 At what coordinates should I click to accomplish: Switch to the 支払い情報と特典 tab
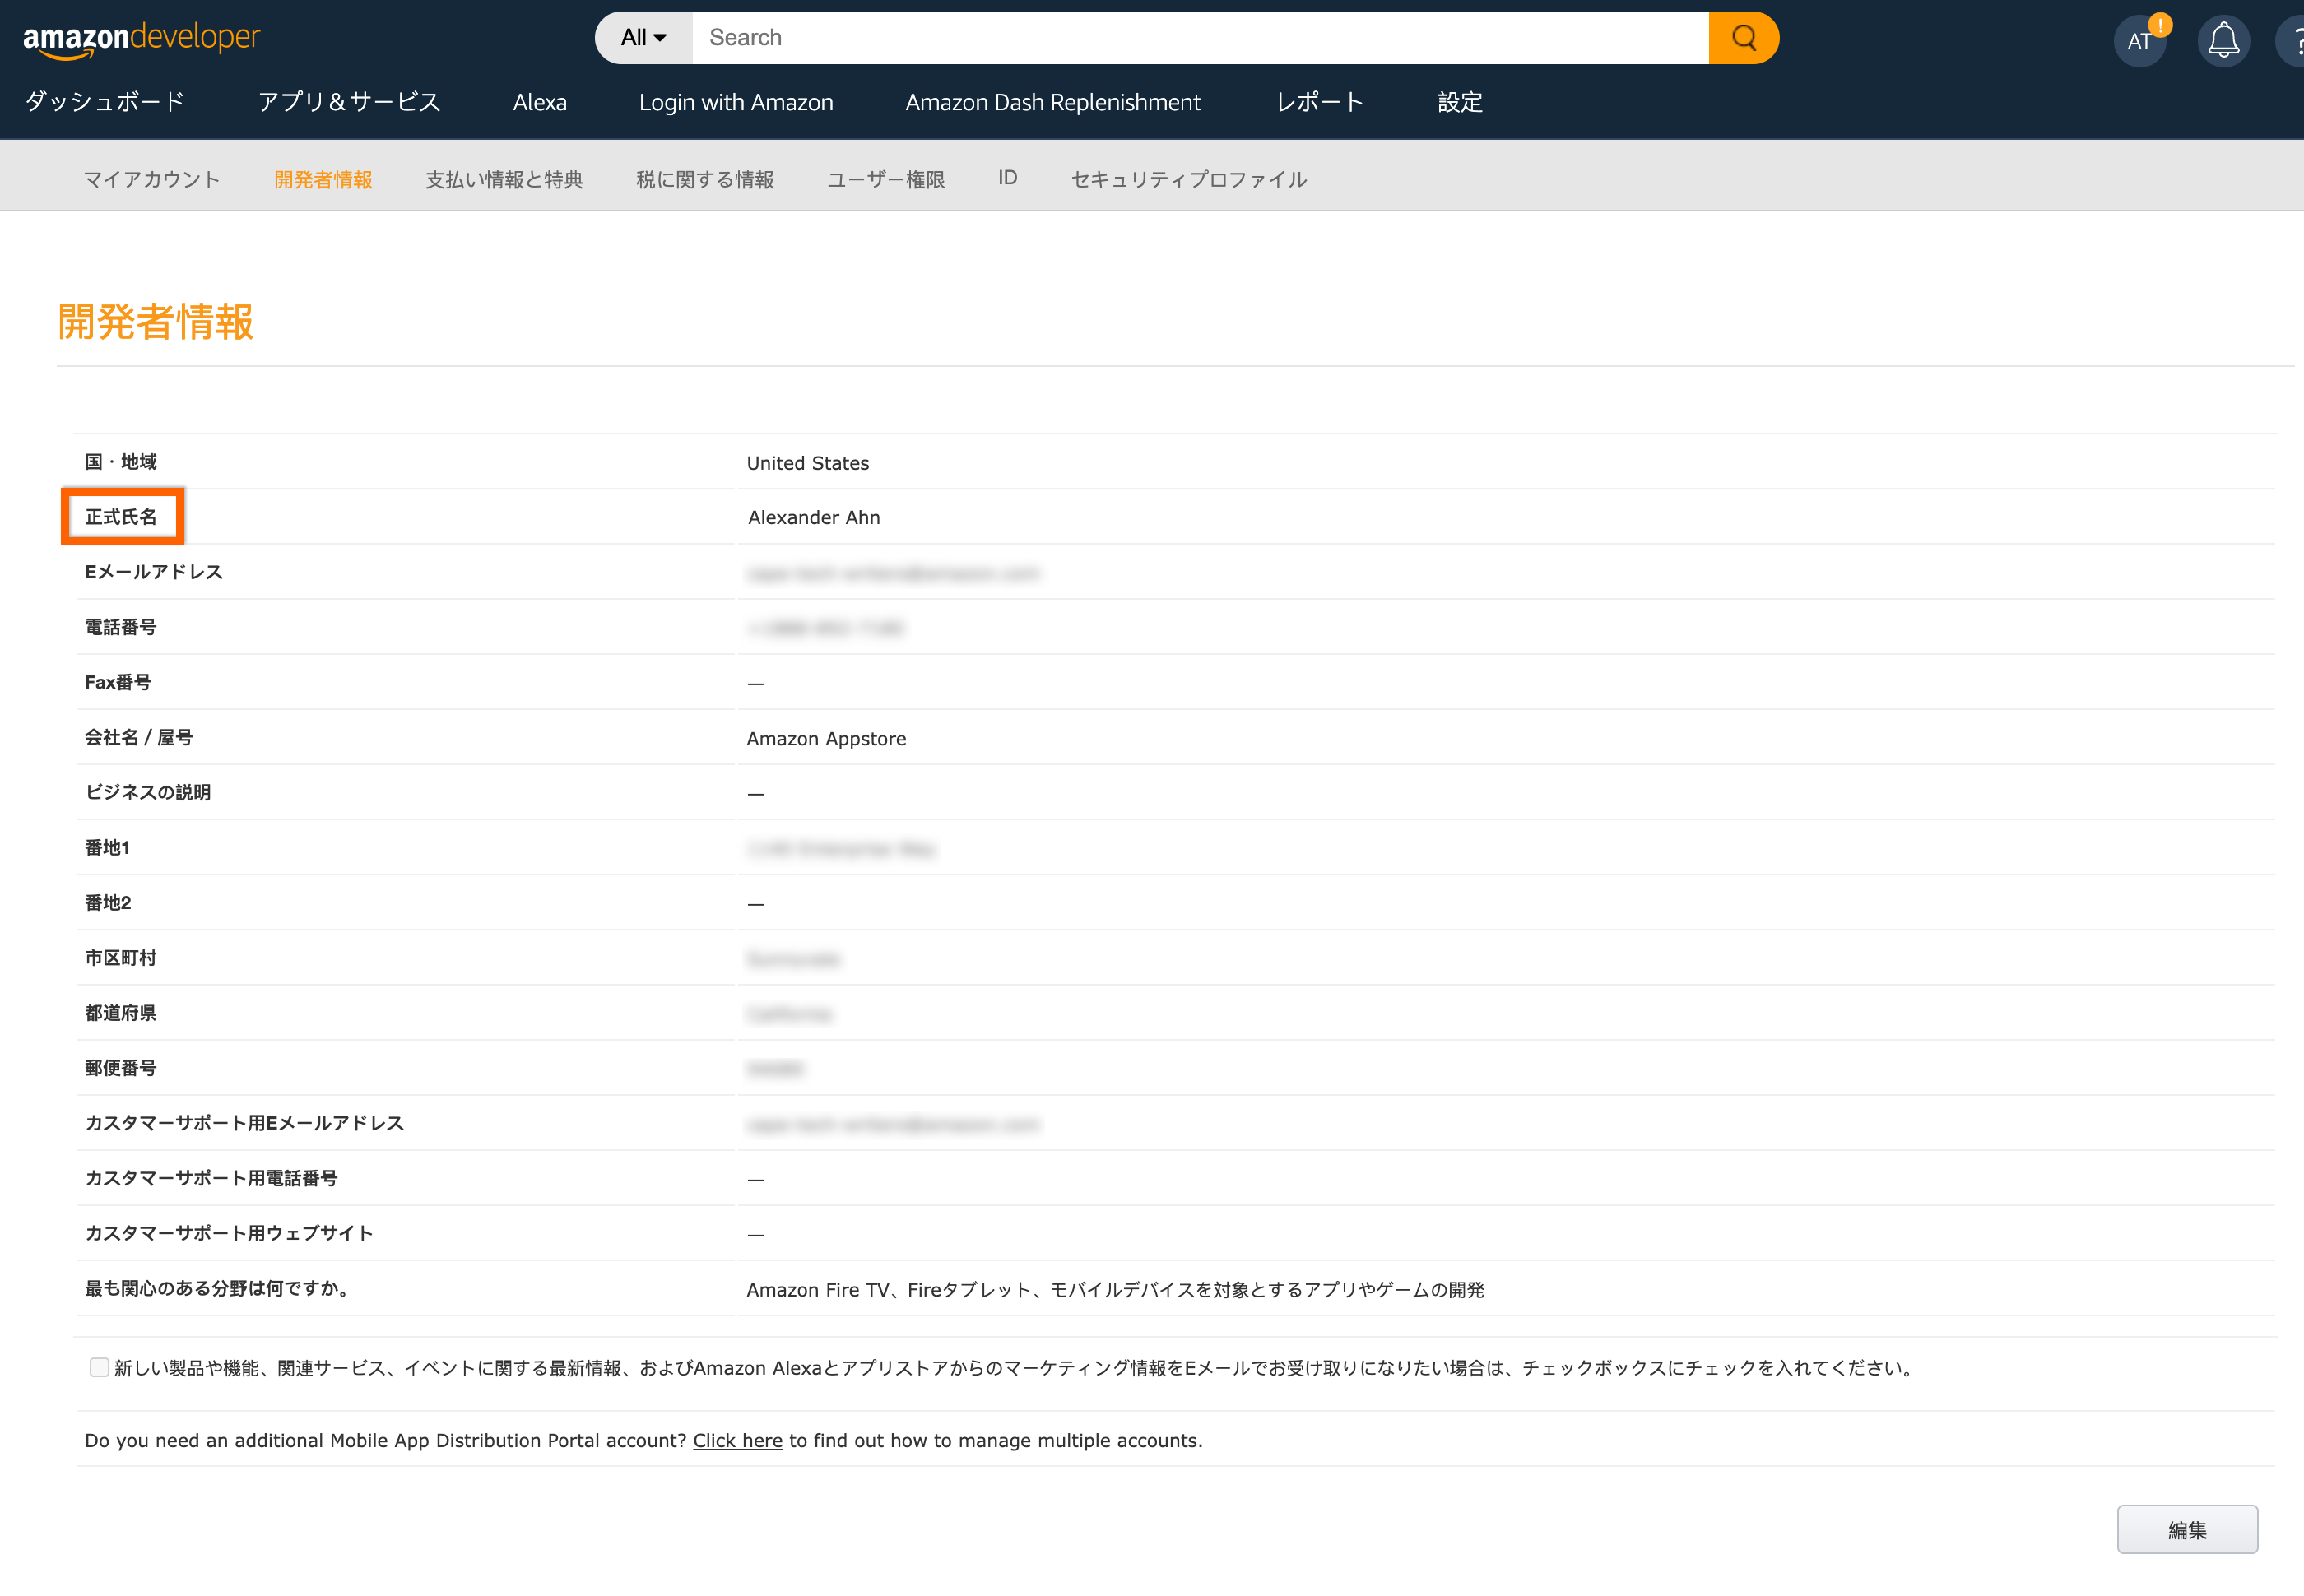coord(504,179)
